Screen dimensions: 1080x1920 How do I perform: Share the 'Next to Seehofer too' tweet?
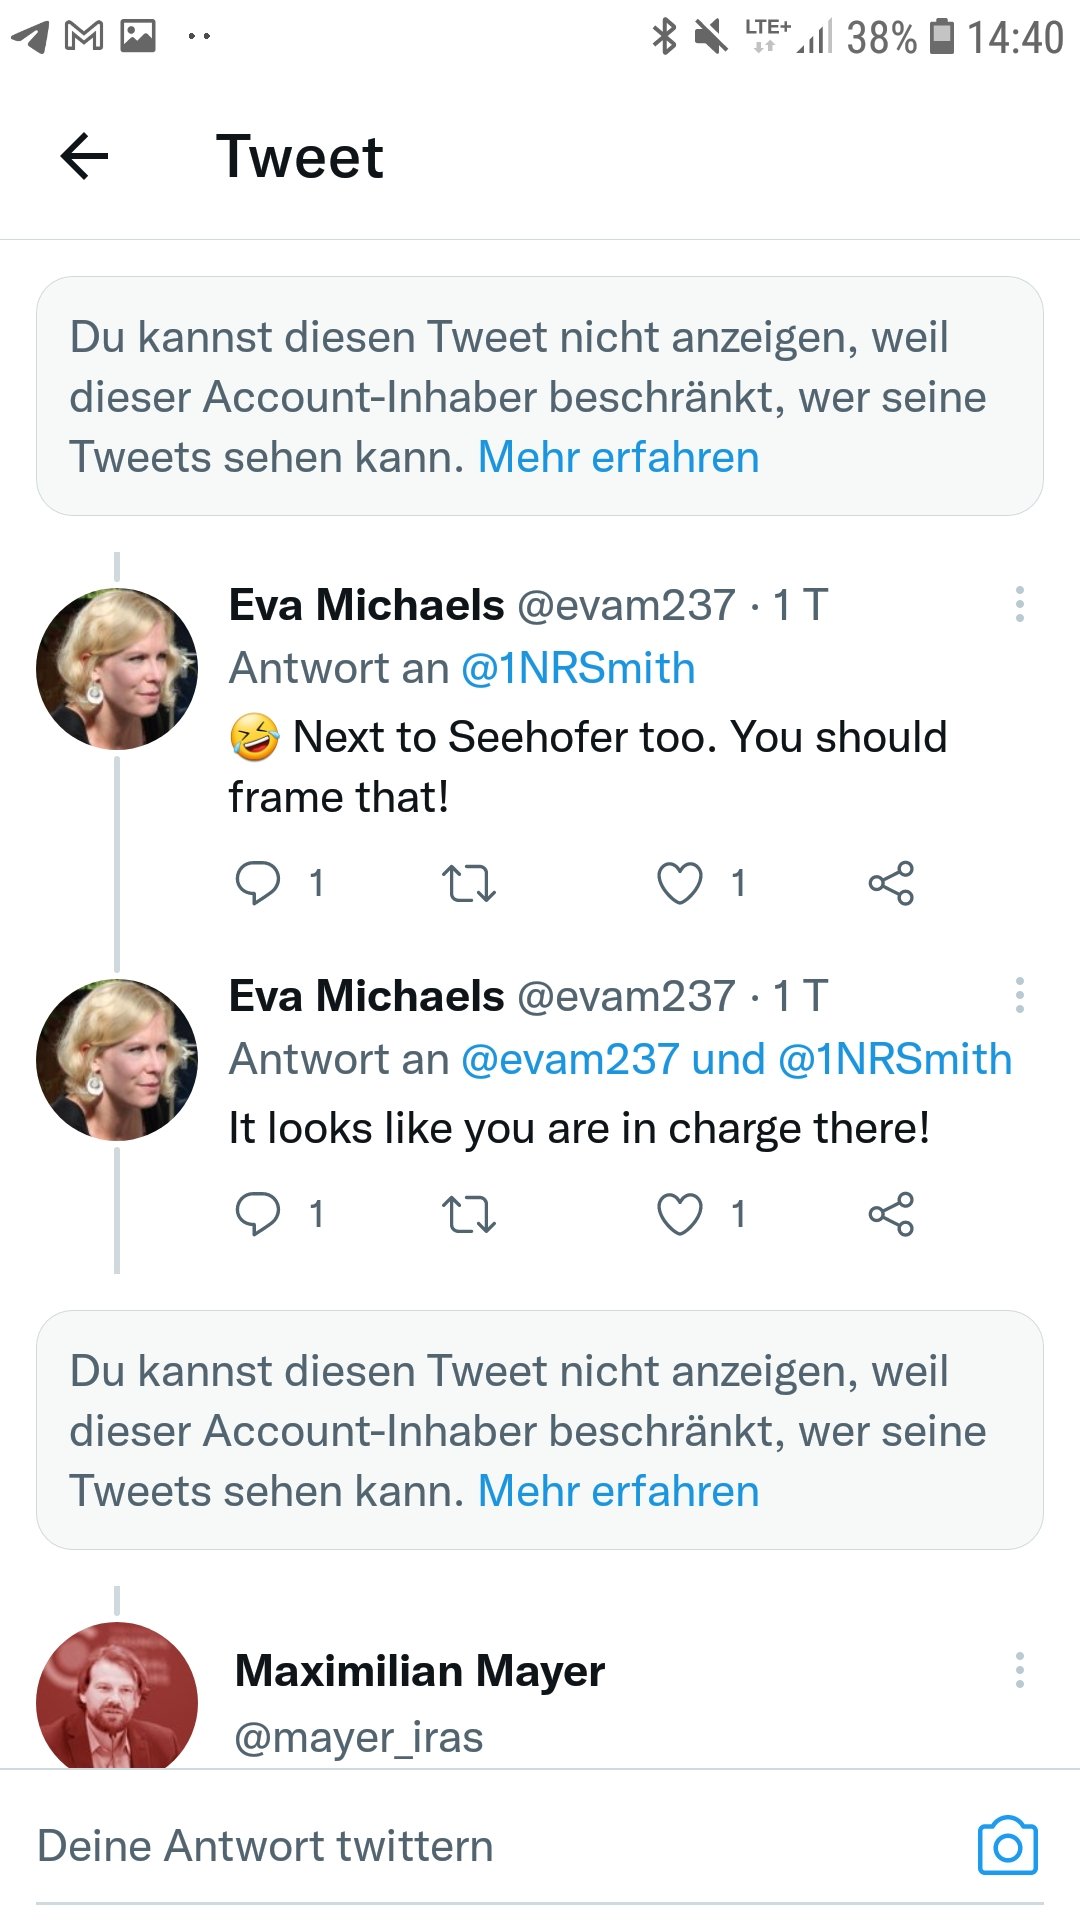(891, 883)
